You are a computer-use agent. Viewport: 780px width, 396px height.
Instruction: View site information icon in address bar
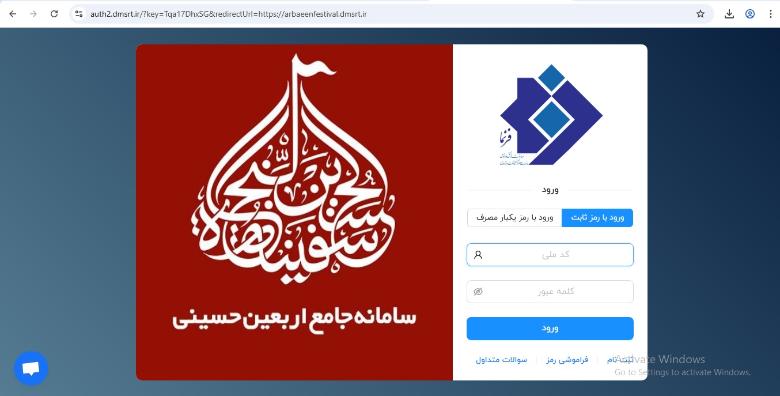pos(79,14)
